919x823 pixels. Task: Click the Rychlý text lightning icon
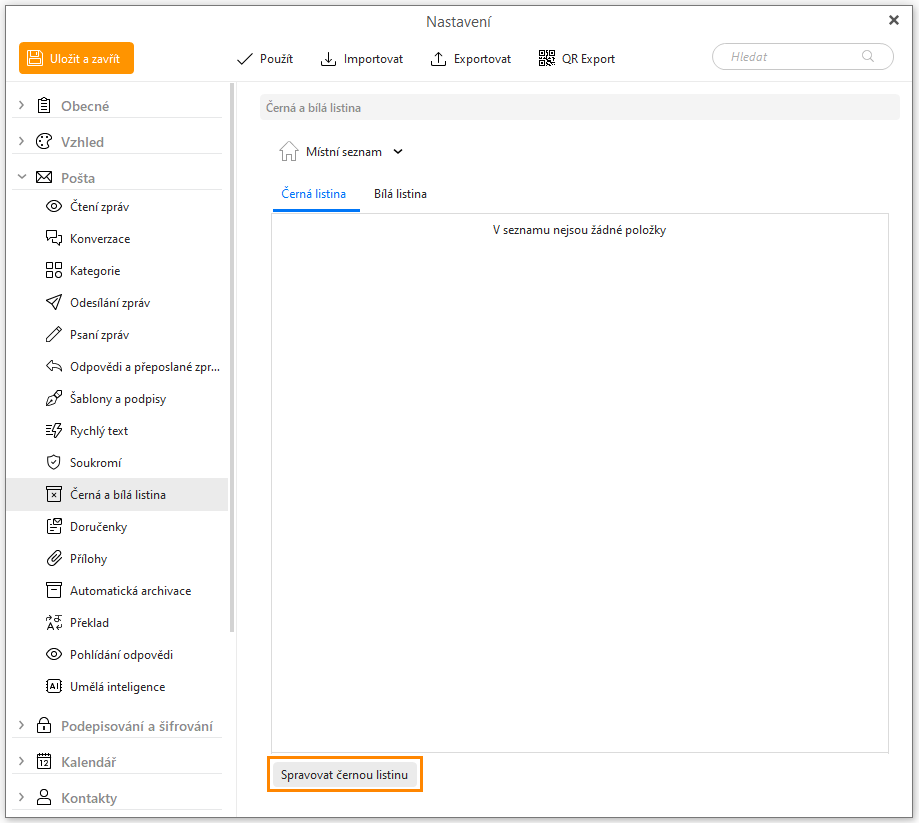54,430
